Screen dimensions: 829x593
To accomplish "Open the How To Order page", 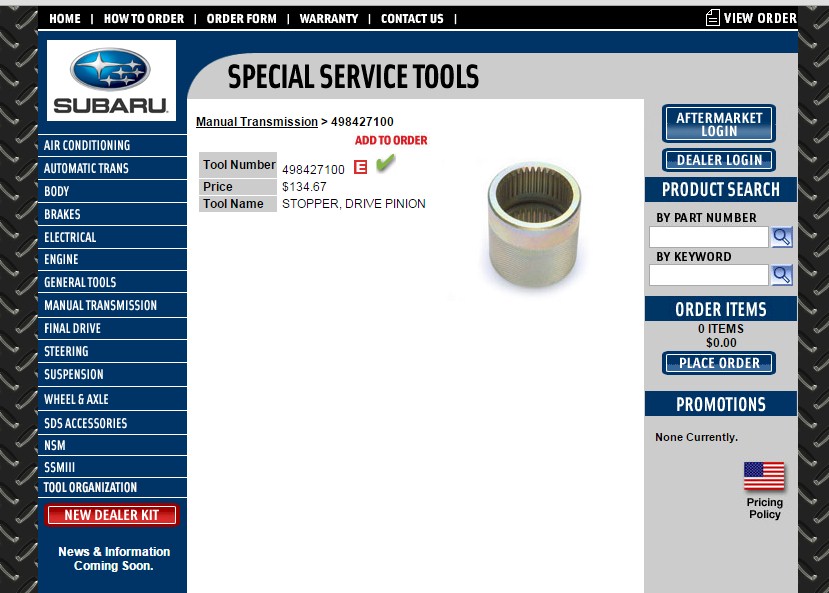I will coord(144,18).
